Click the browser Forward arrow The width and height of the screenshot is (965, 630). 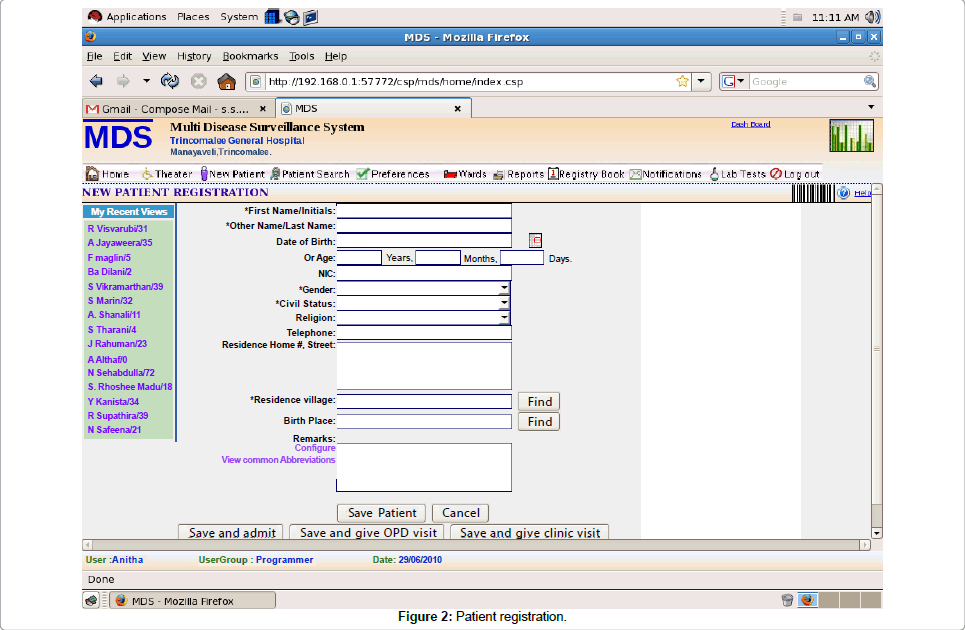click(x=123, y=81)
